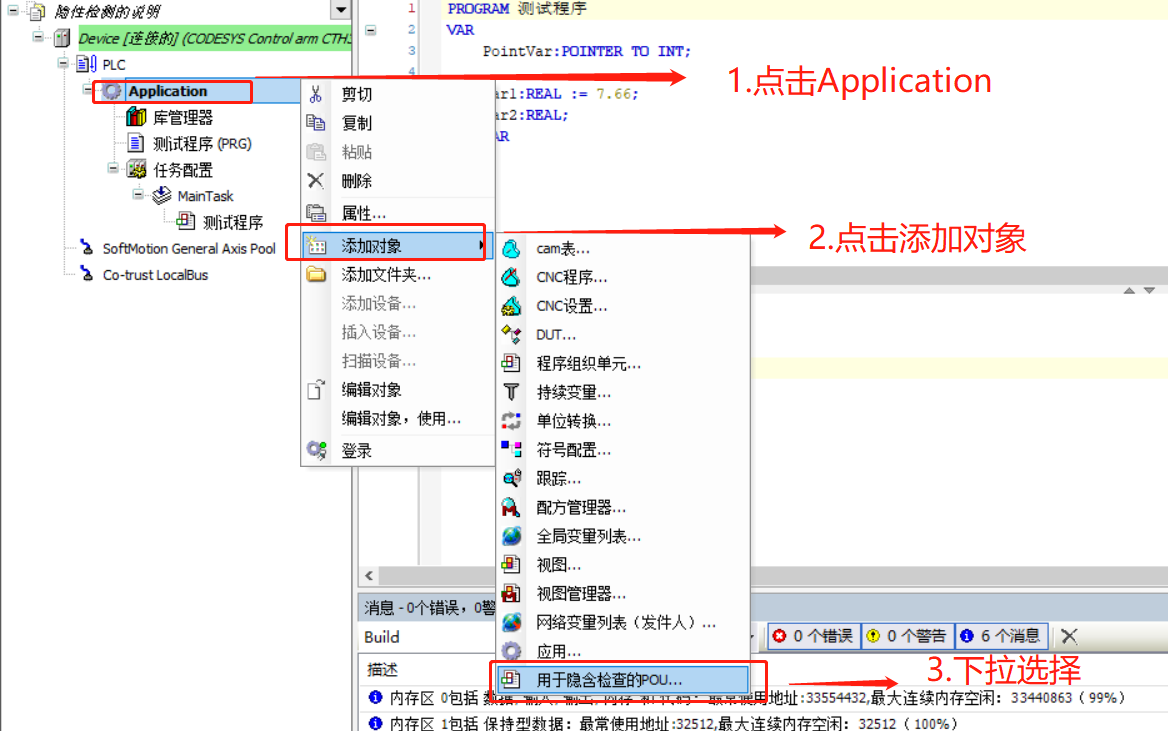The height and width of the screenshot is (731, 1168).
Task: Click the 符号配置 icon
Action: (x=511, y=449)
